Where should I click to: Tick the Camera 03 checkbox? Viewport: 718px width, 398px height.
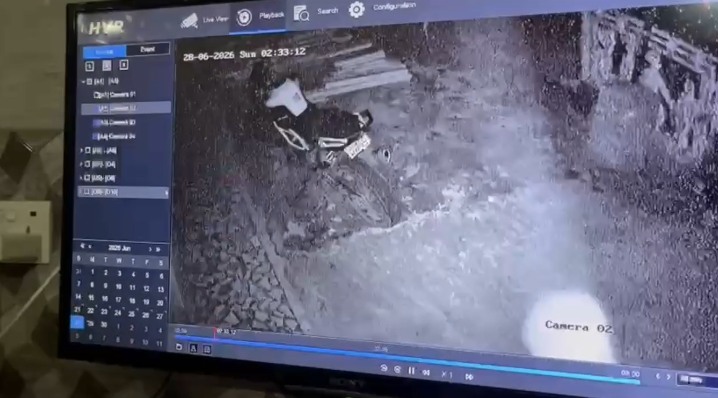pyautogui.click(x=96, y=123)
